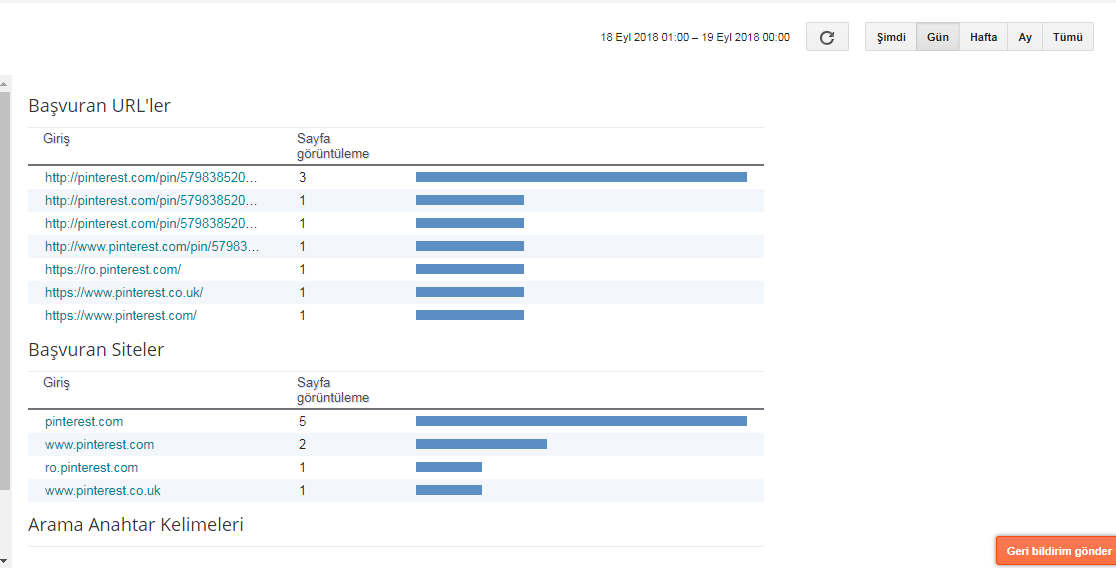Click the scrollbar down arrow
The image size is (1116, 568).
point(4,561)
